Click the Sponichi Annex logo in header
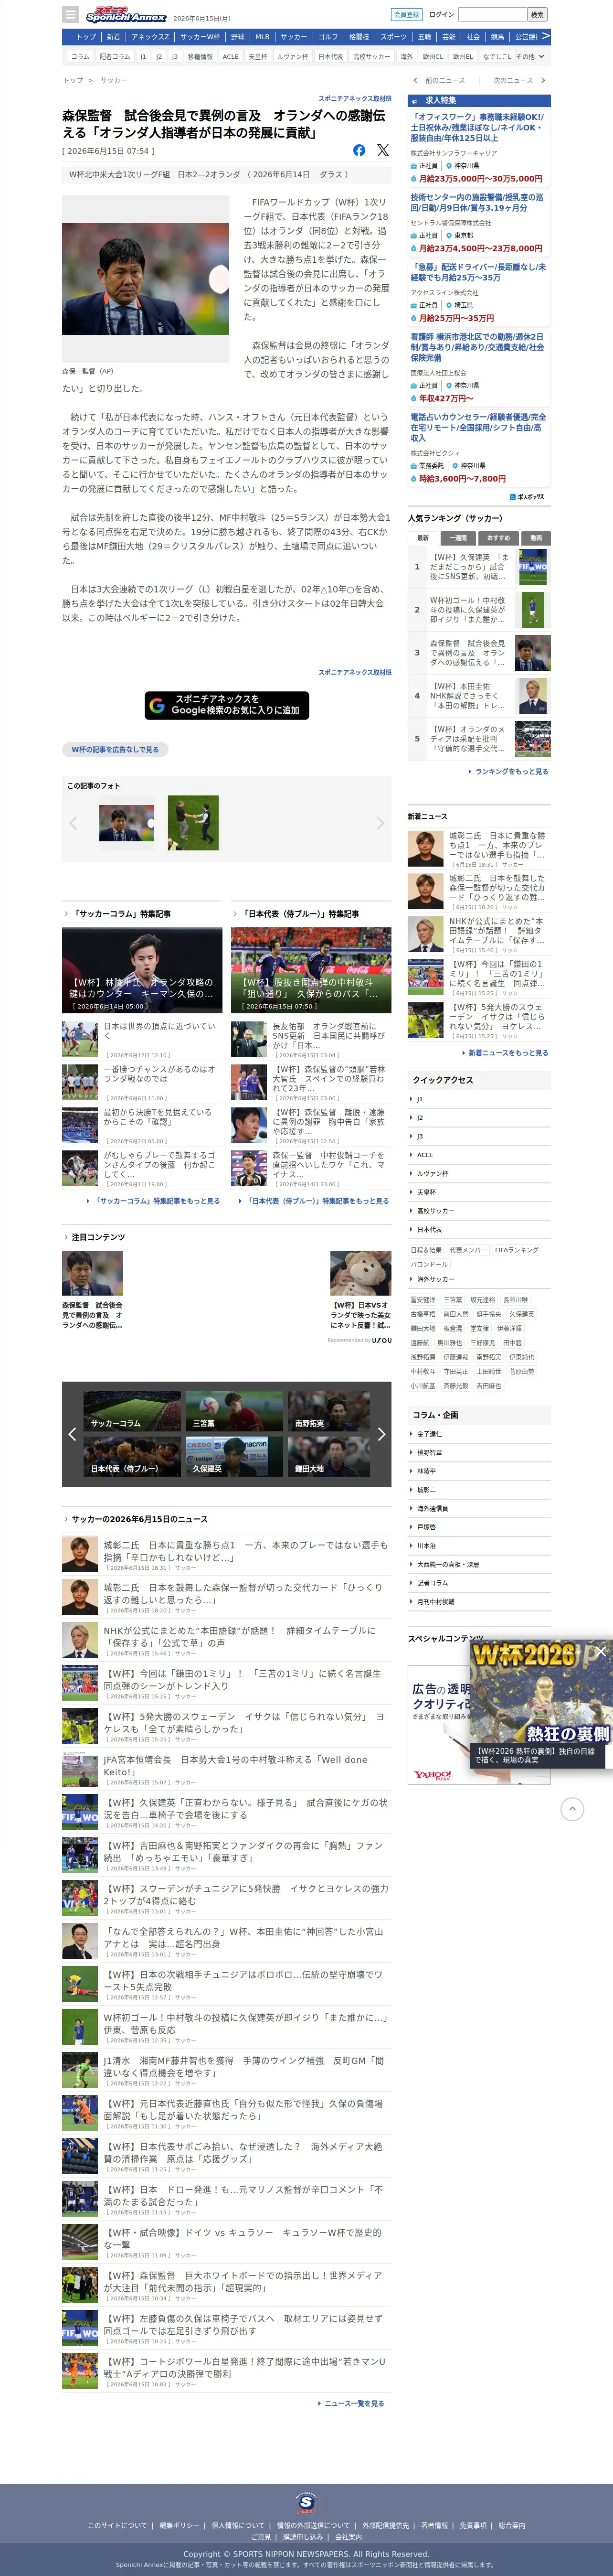Viewport: 613px width, 2576px height. point(126,15)
